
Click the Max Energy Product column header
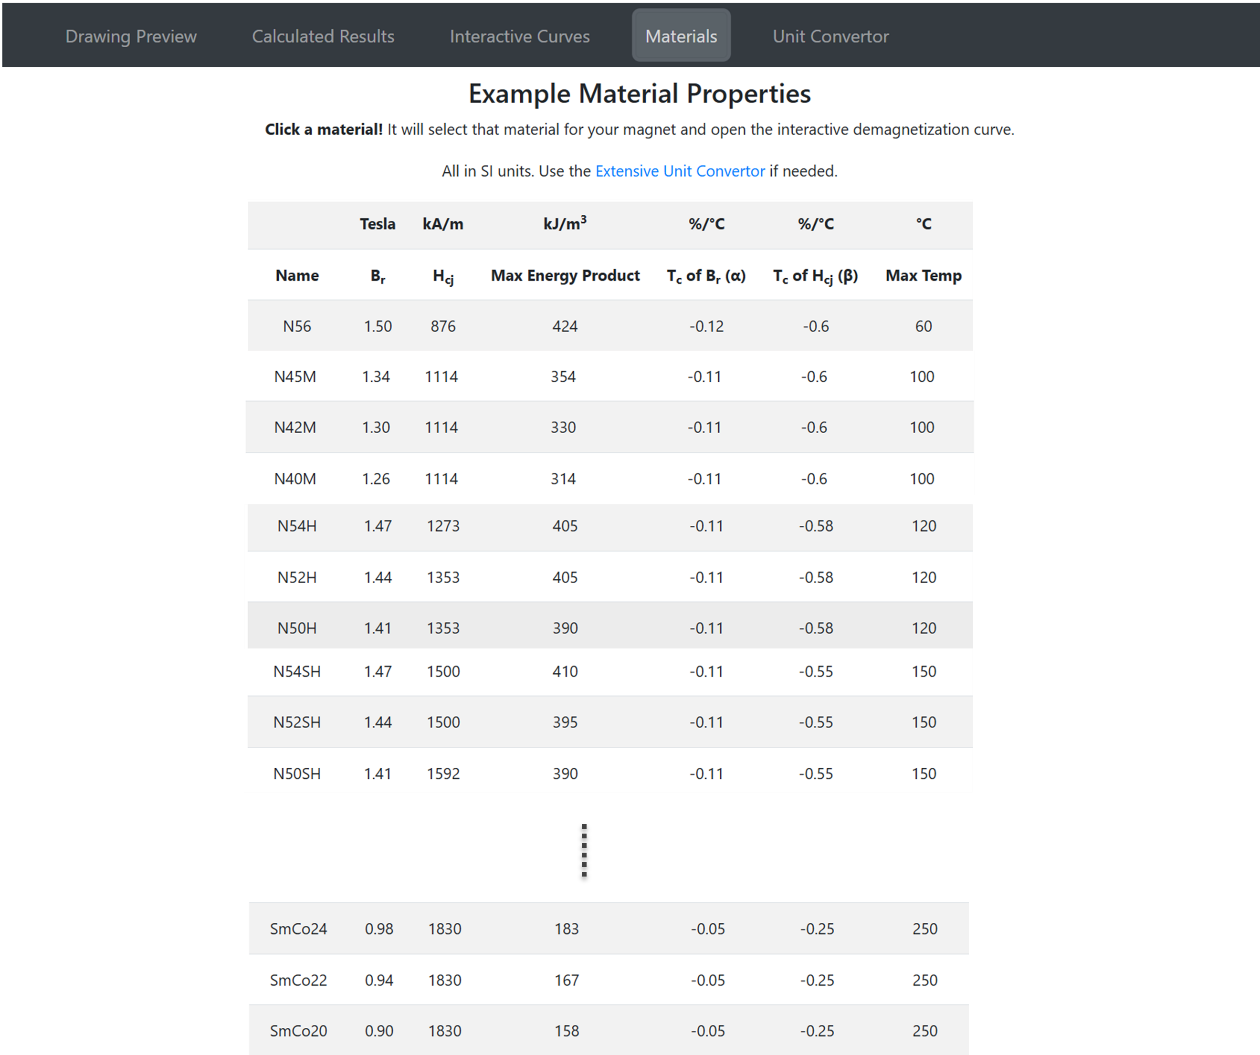coord(565,276)
